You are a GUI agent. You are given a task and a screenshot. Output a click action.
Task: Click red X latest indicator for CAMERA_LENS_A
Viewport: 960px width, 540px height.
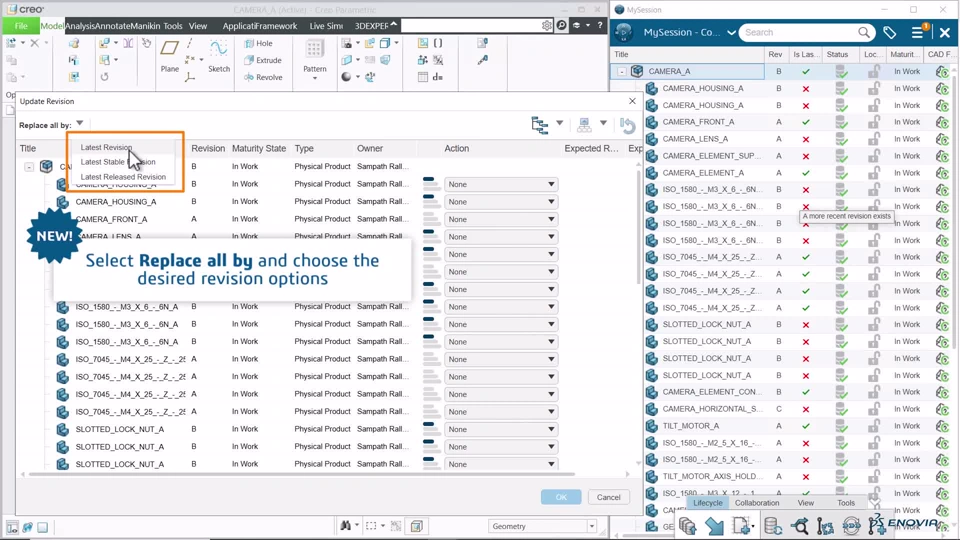(x=806, y=139)
